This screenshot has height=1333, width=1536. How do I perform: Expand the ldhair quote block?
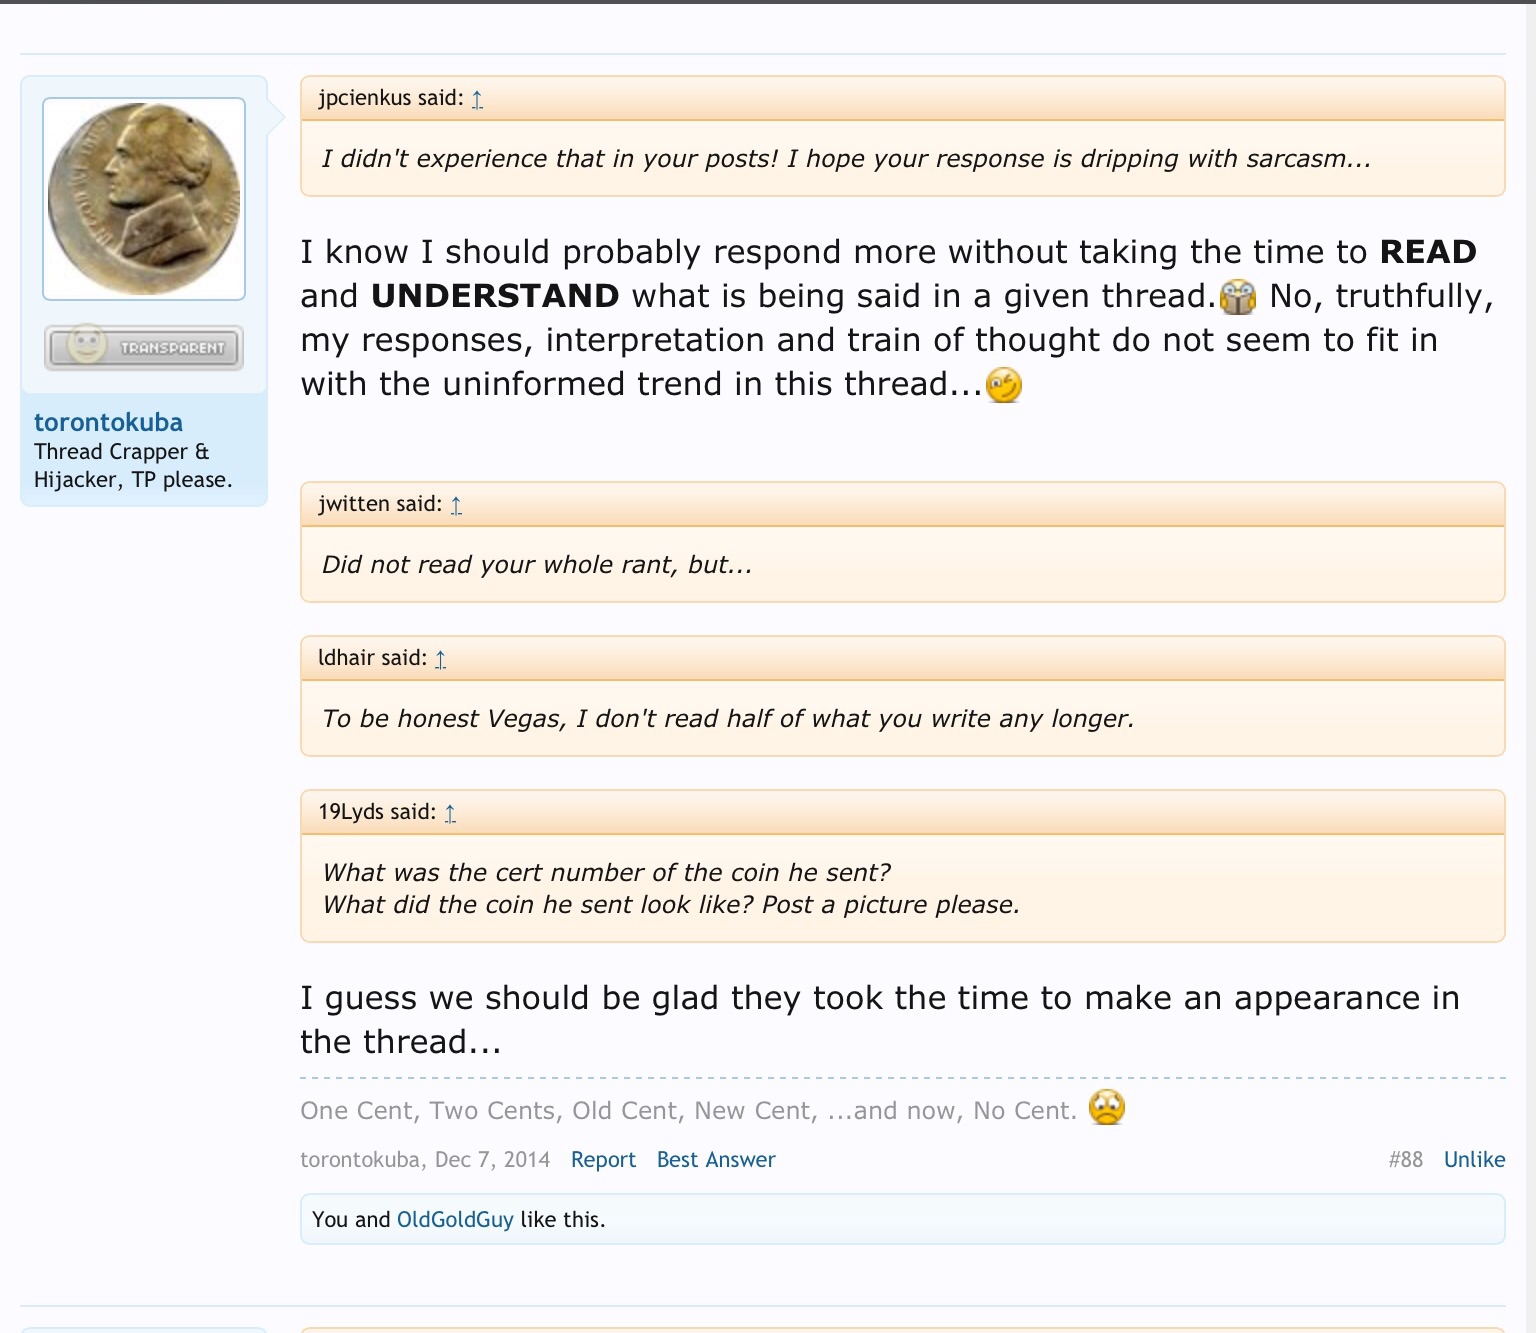click(728, 719)
